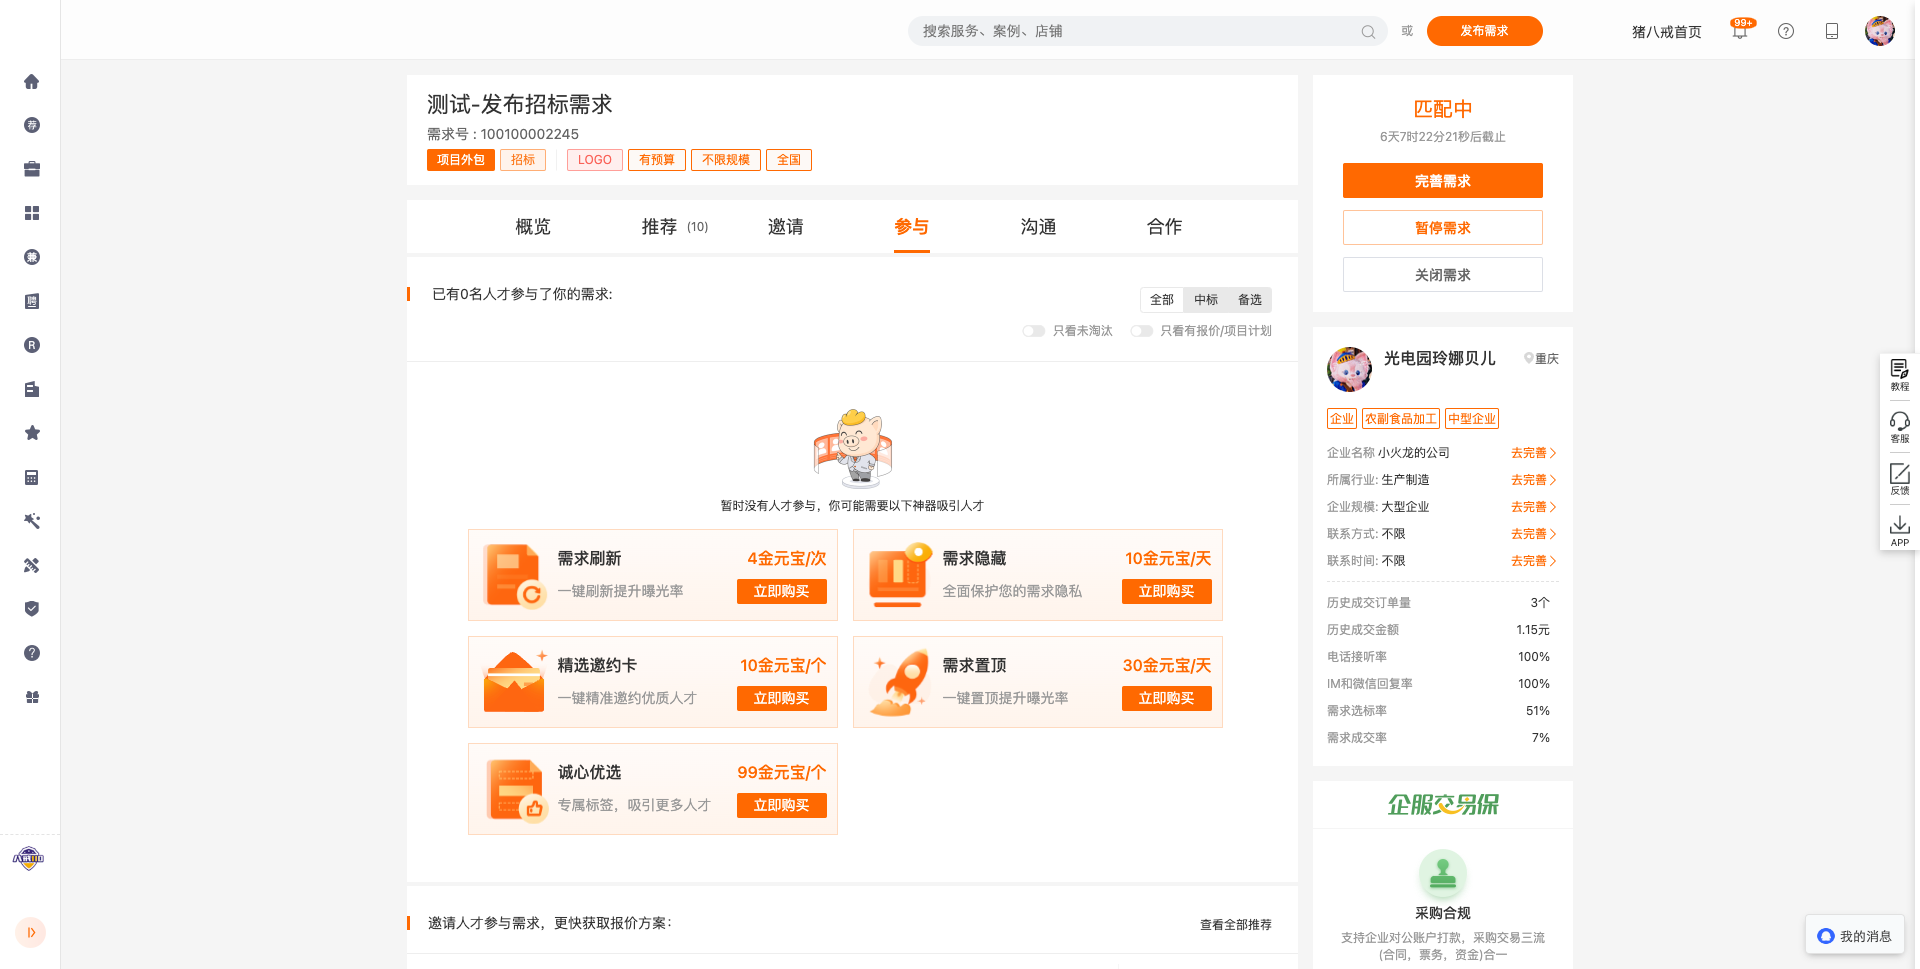Open the 教程 tutorial icon on right edge
This screenshot has height=969, width=1920.
[1900, 375]
